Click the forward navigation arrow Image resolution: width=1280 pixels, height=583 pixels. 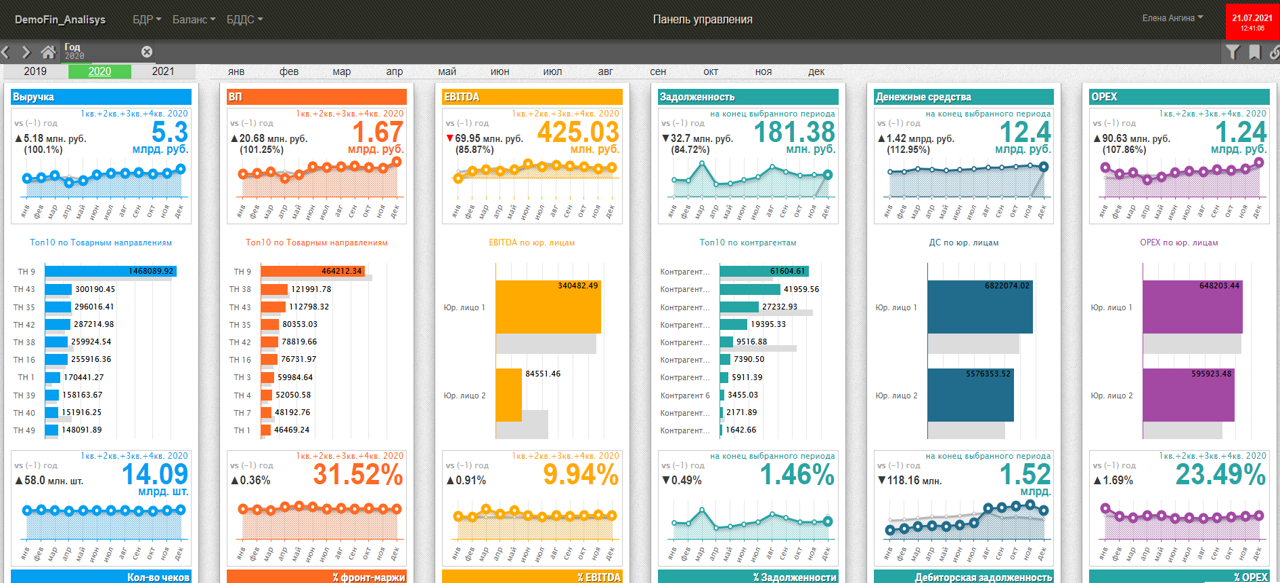click(26, 52)
